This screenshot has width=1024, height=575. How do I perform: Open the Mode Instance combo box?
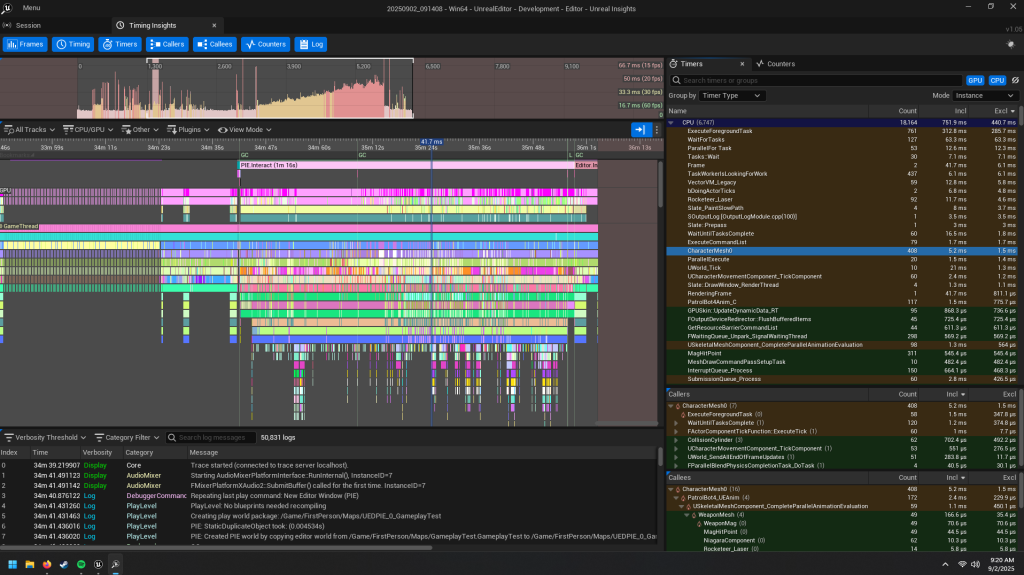coord(984,95)
